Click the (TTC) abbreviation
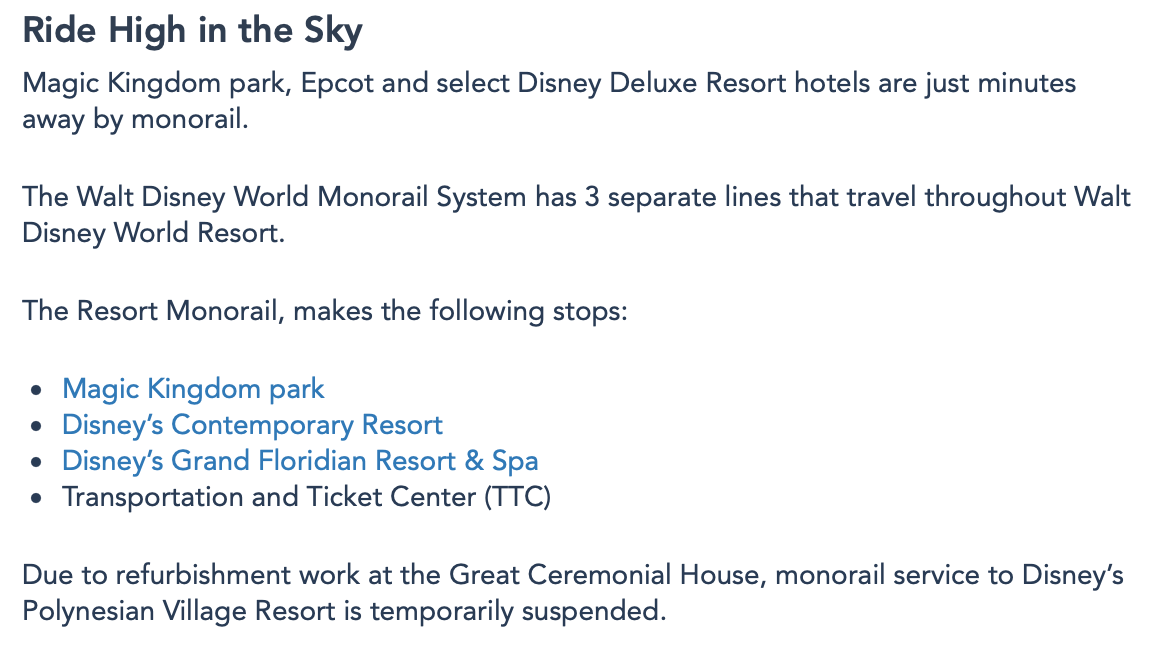1170x662 pixels. click(x=518, y=497)
